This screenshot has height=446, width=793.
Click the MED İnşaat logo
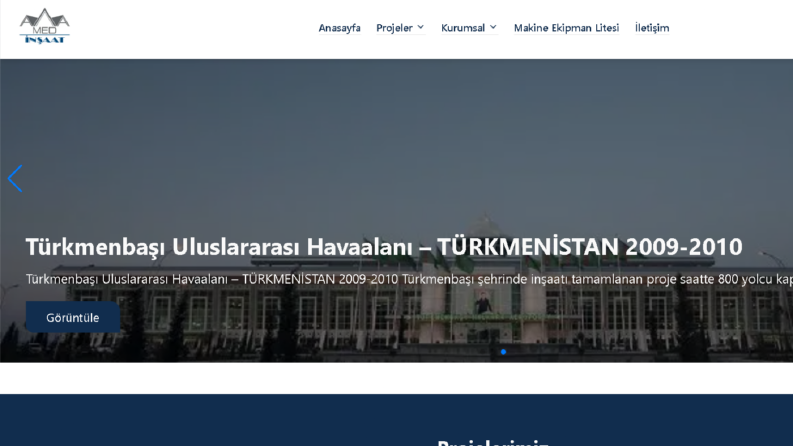(x=45, y=26)
